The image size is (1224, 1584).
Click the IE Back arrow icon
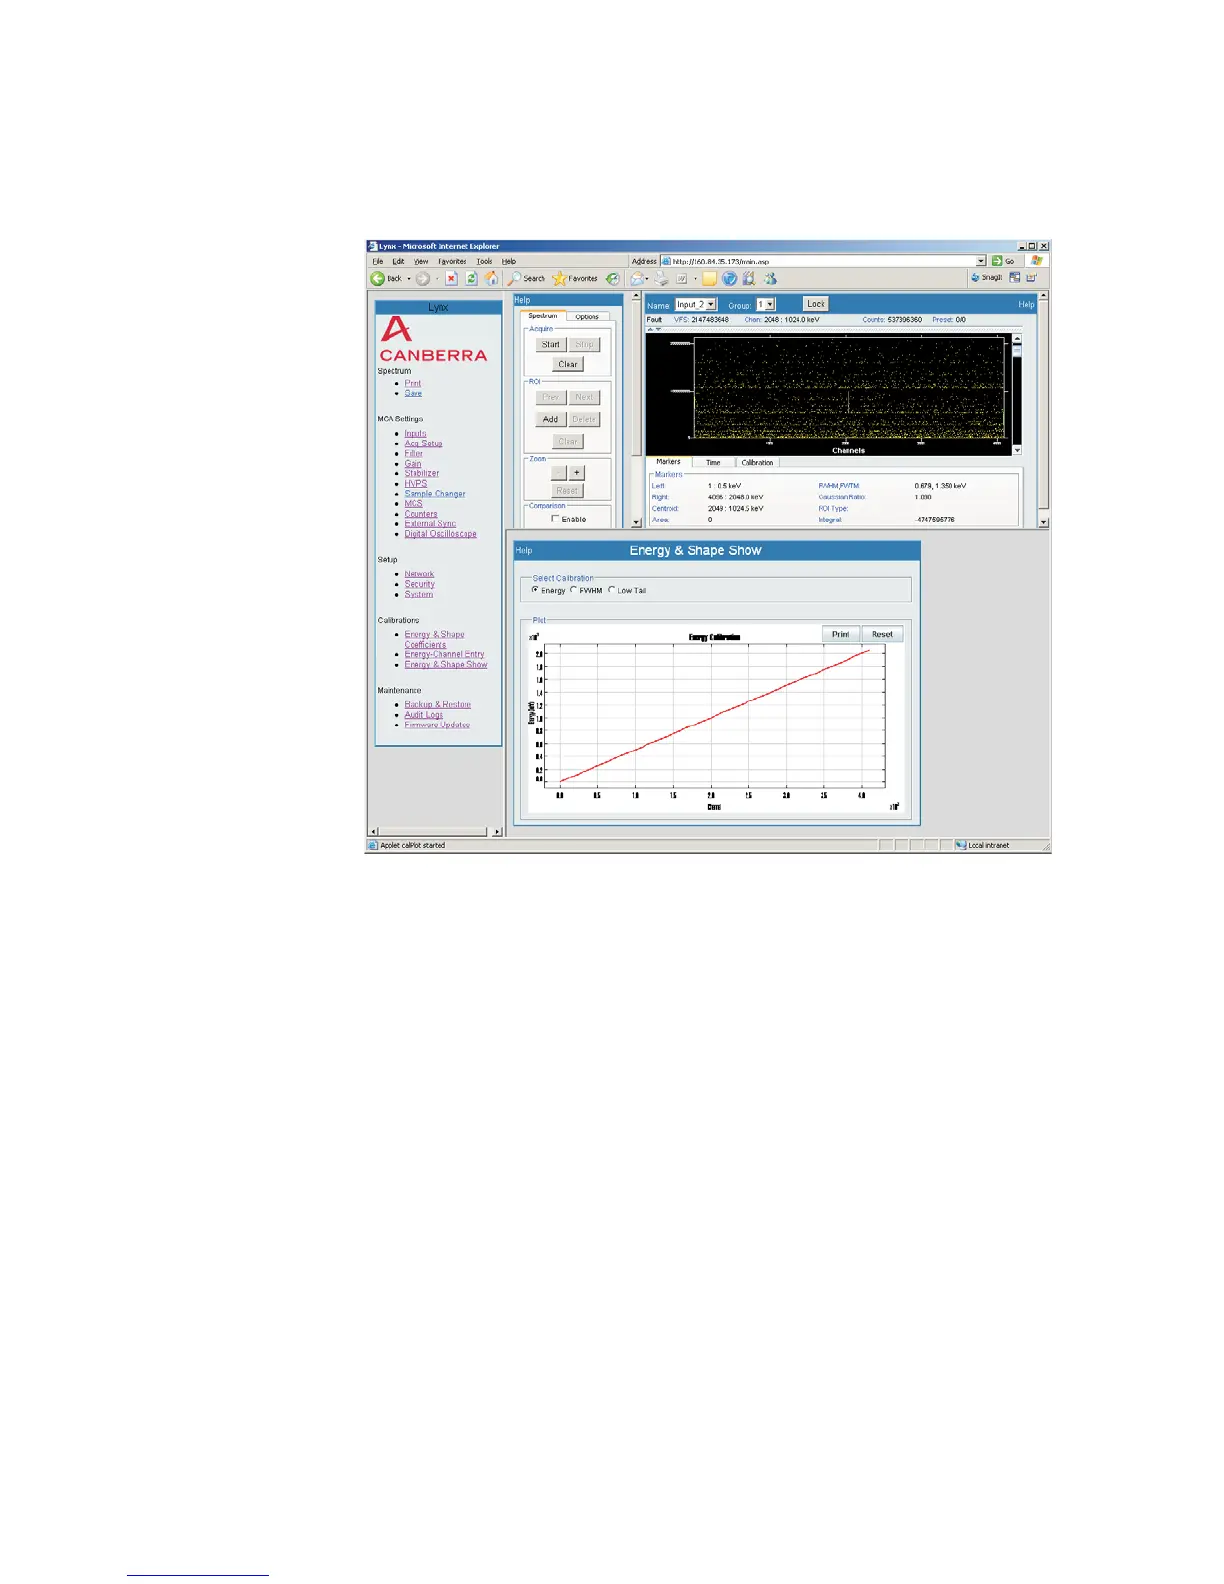tap(378, 279)
